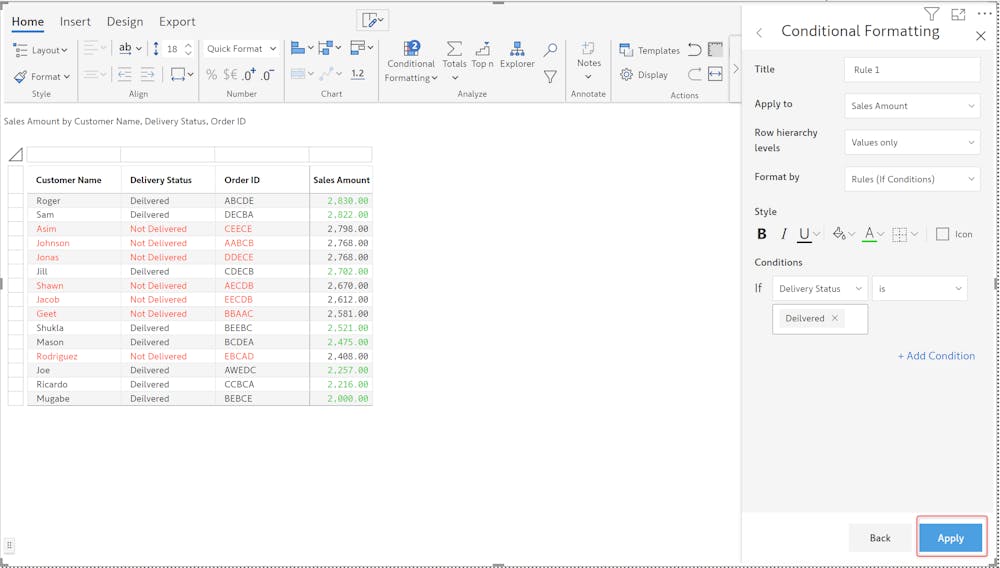Expand the Apply to Sales Amount dropdown
This screenshot has height=568, width=1000.
[912, 106]
